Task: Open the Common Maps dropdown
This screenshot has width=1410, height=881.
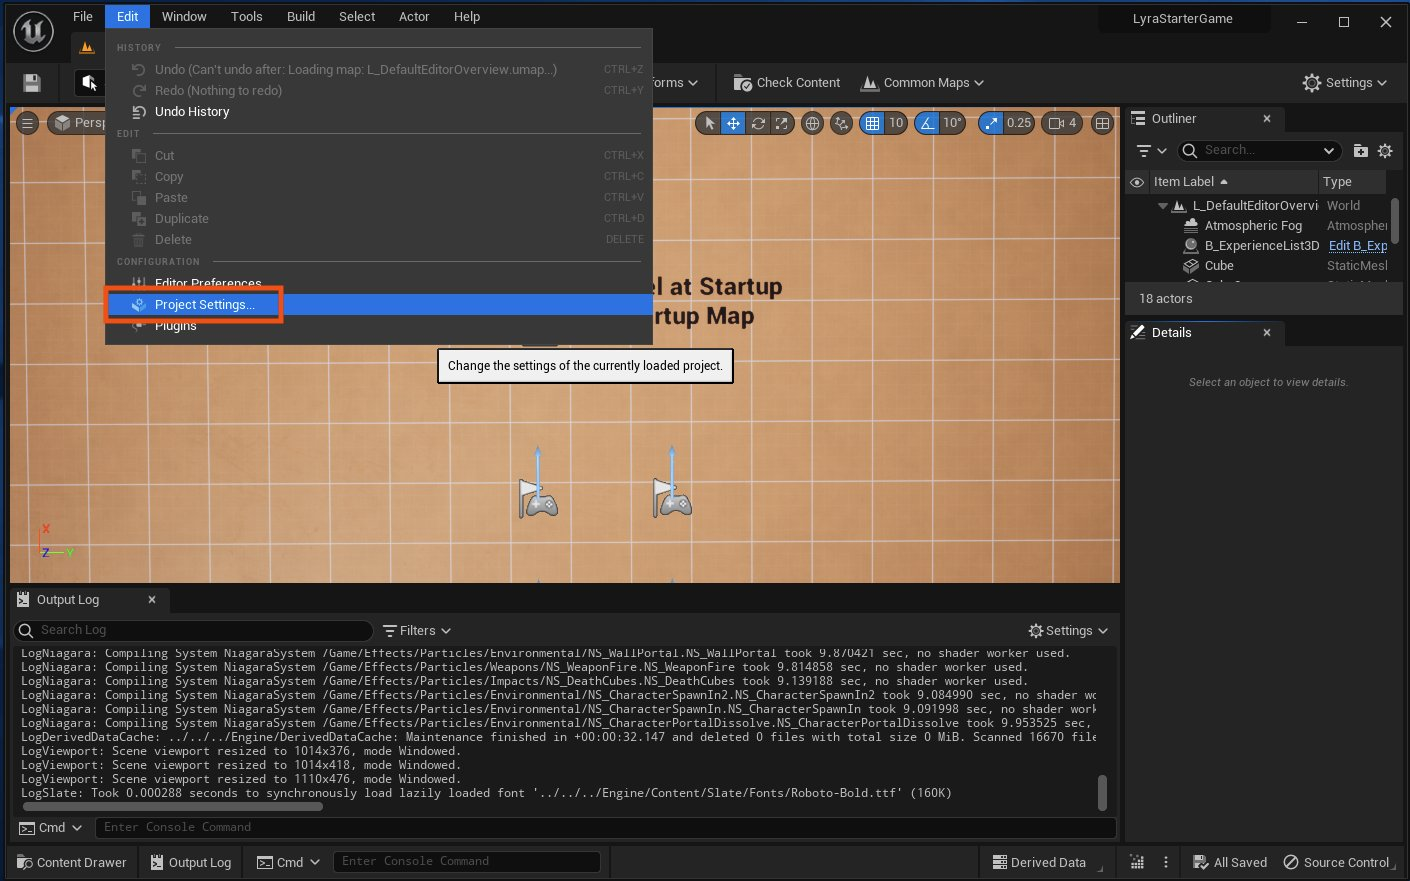Action: pyautogui.click(x=923, y=83)
